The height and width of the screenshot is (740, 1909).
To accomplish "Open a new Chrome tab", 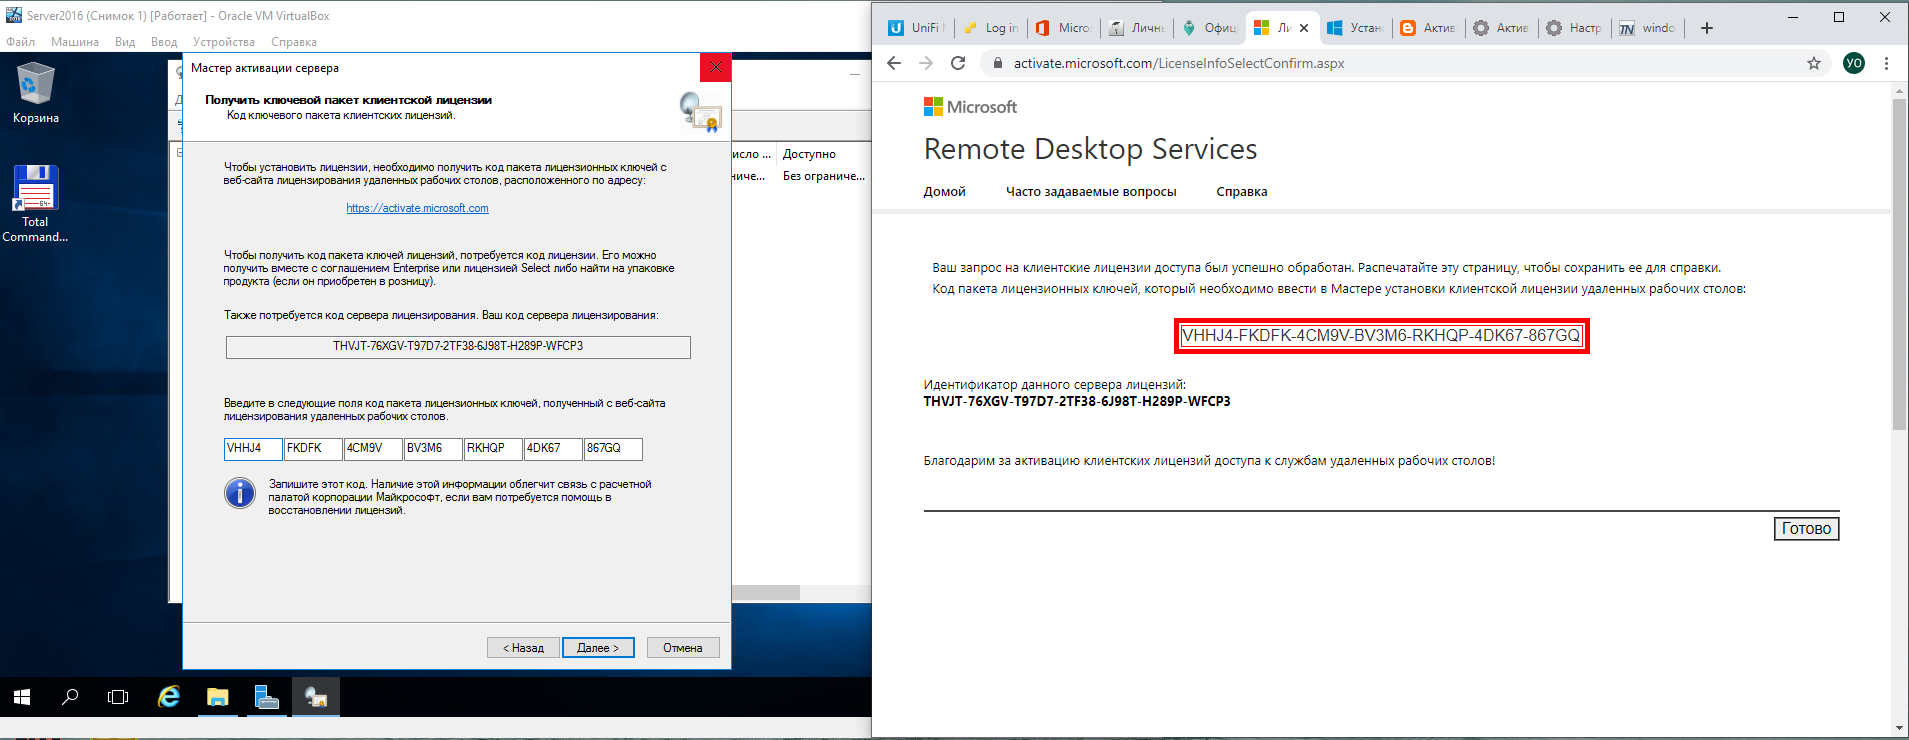I will (1707, 28).
